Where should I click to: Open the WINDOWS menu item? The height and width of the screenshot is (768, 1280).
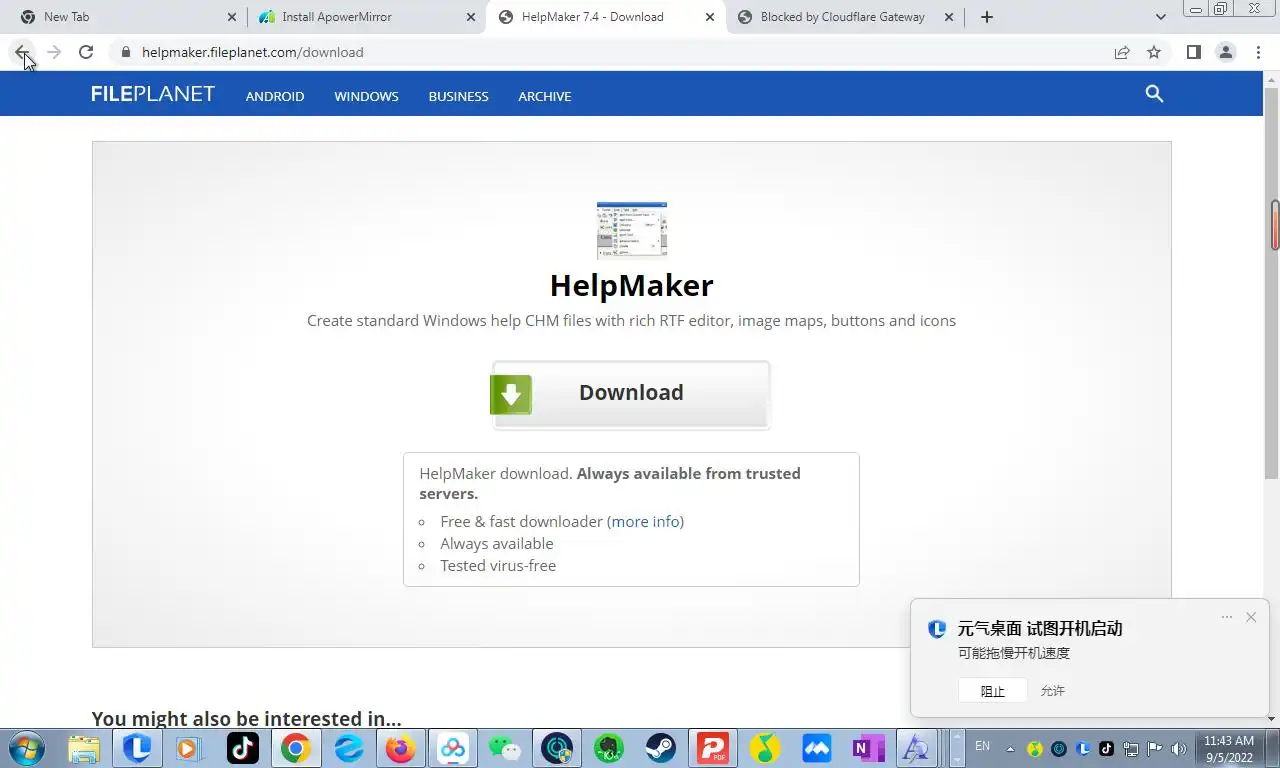tap(366, 96)
